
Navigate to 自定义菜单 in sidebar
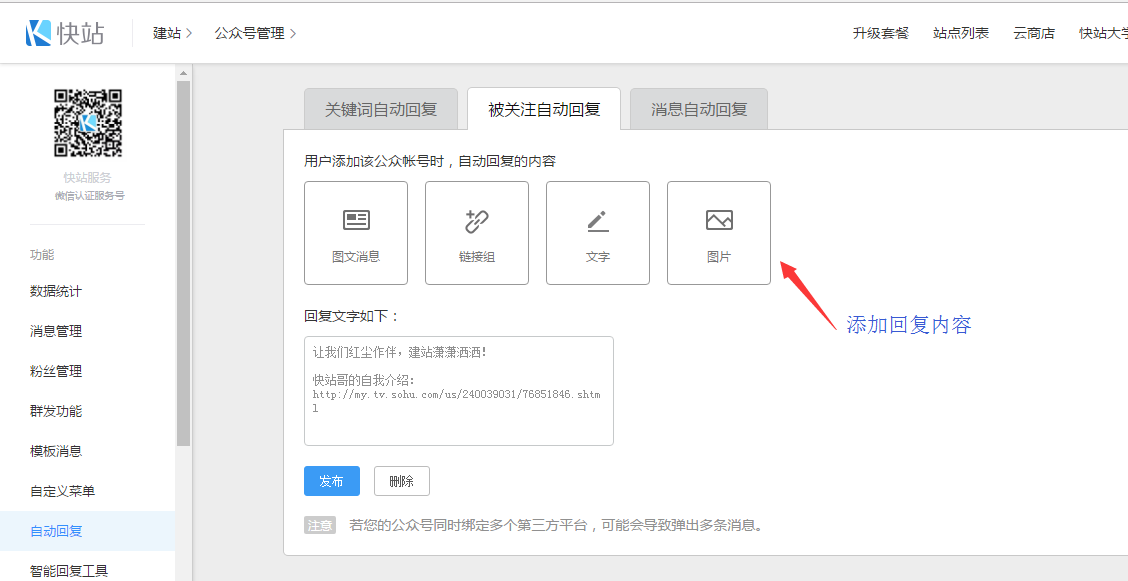(x=62, y=491)
